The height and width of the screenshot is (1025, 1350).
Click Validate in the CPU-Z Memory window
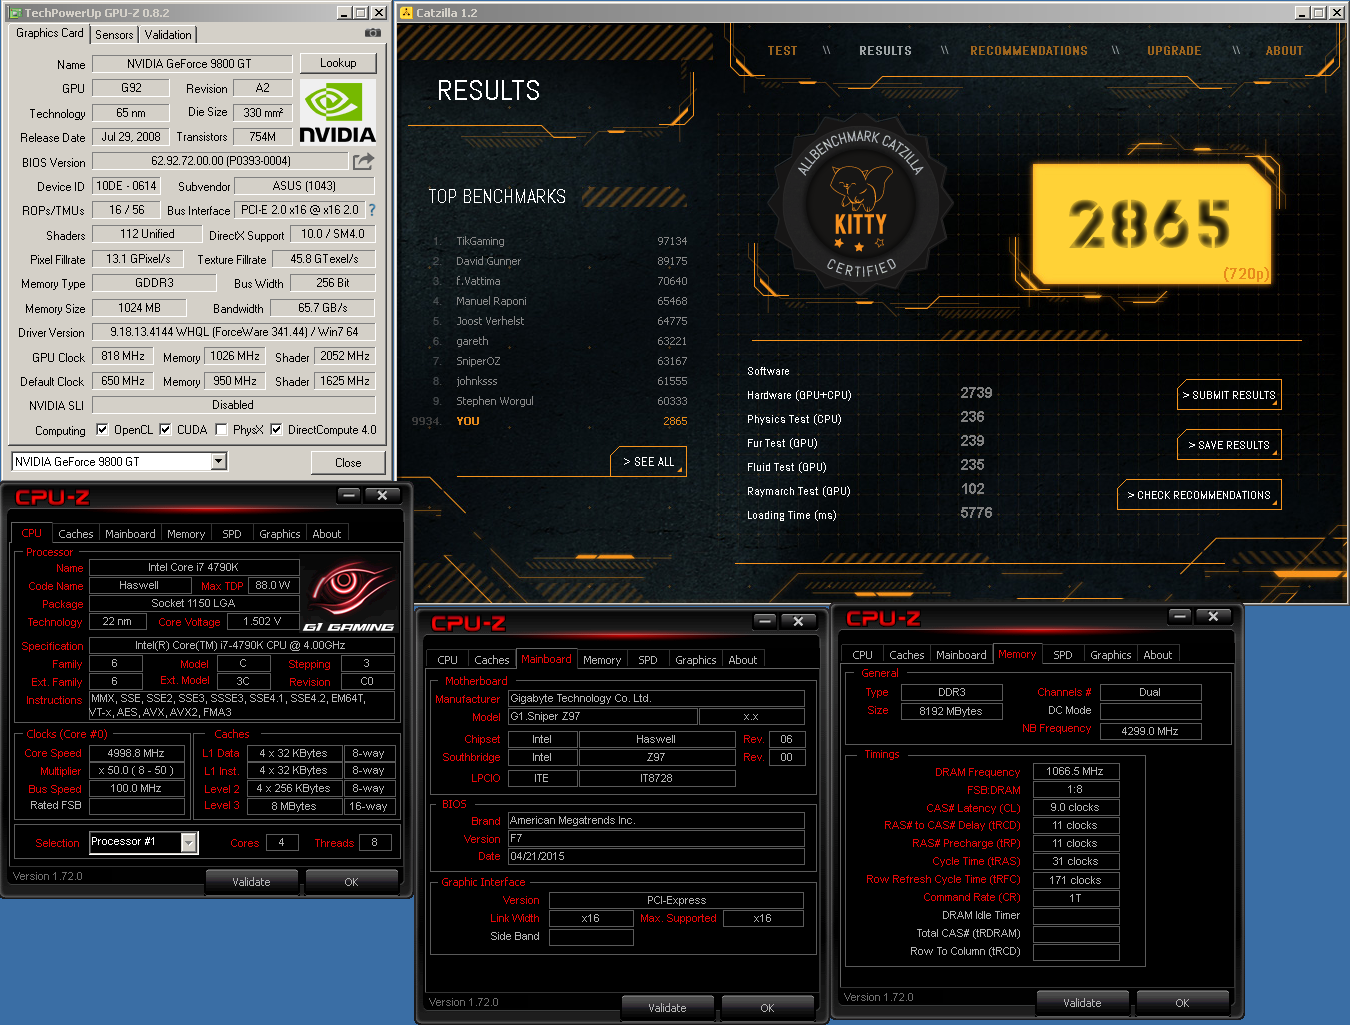[1082, 1003]
